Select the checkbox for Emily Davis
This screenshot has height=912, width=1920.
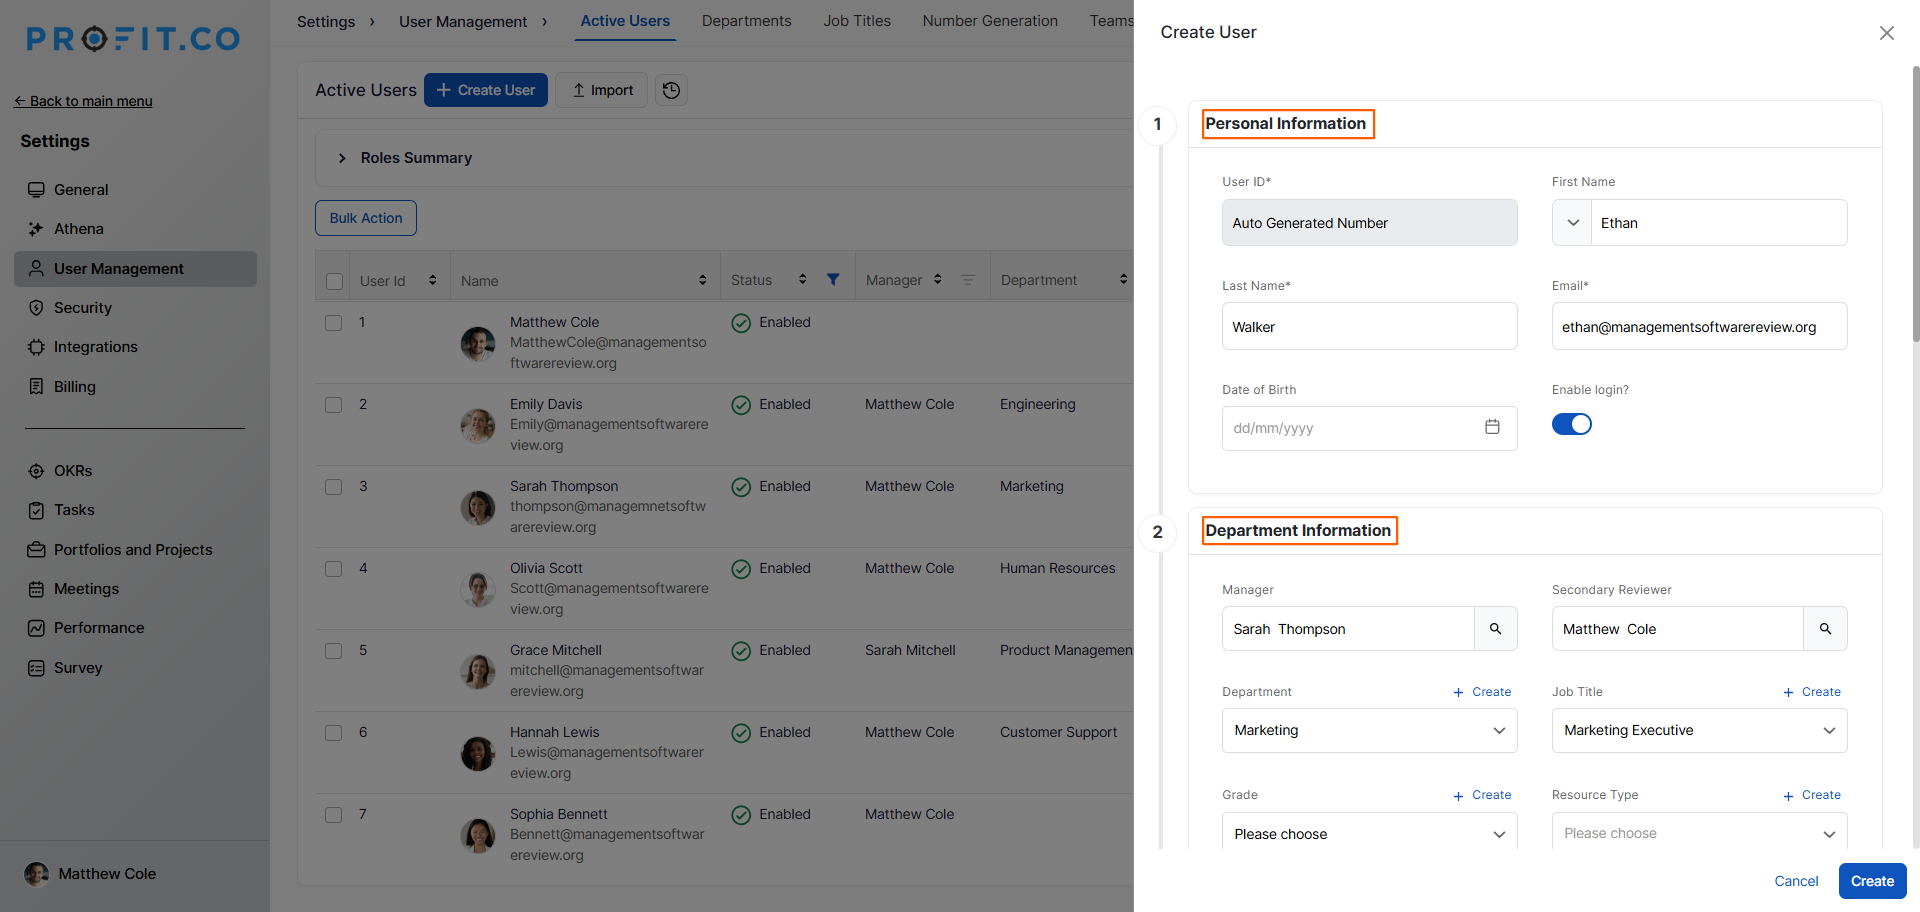pos(334,405)
